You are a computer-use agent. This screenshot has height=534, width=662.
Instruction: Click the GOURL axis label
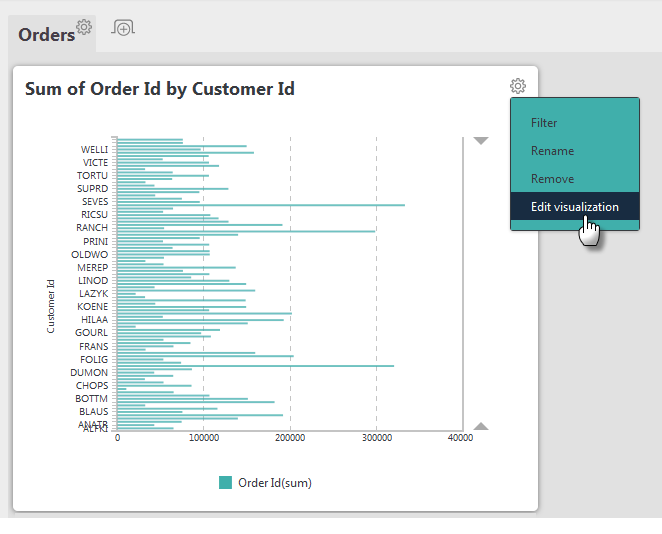click(92, 333)
